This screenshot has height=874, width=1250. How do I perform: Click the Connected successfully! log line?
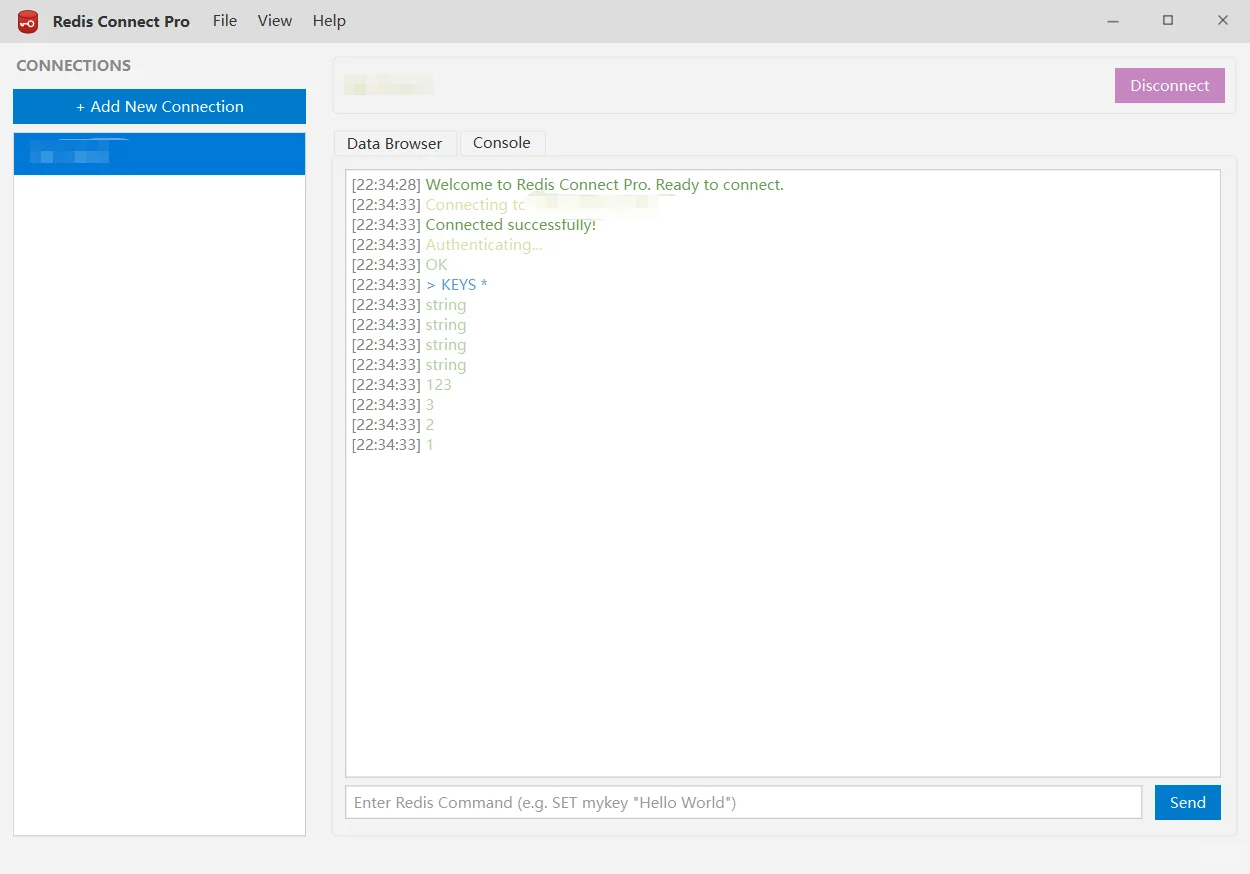(510, 225)
